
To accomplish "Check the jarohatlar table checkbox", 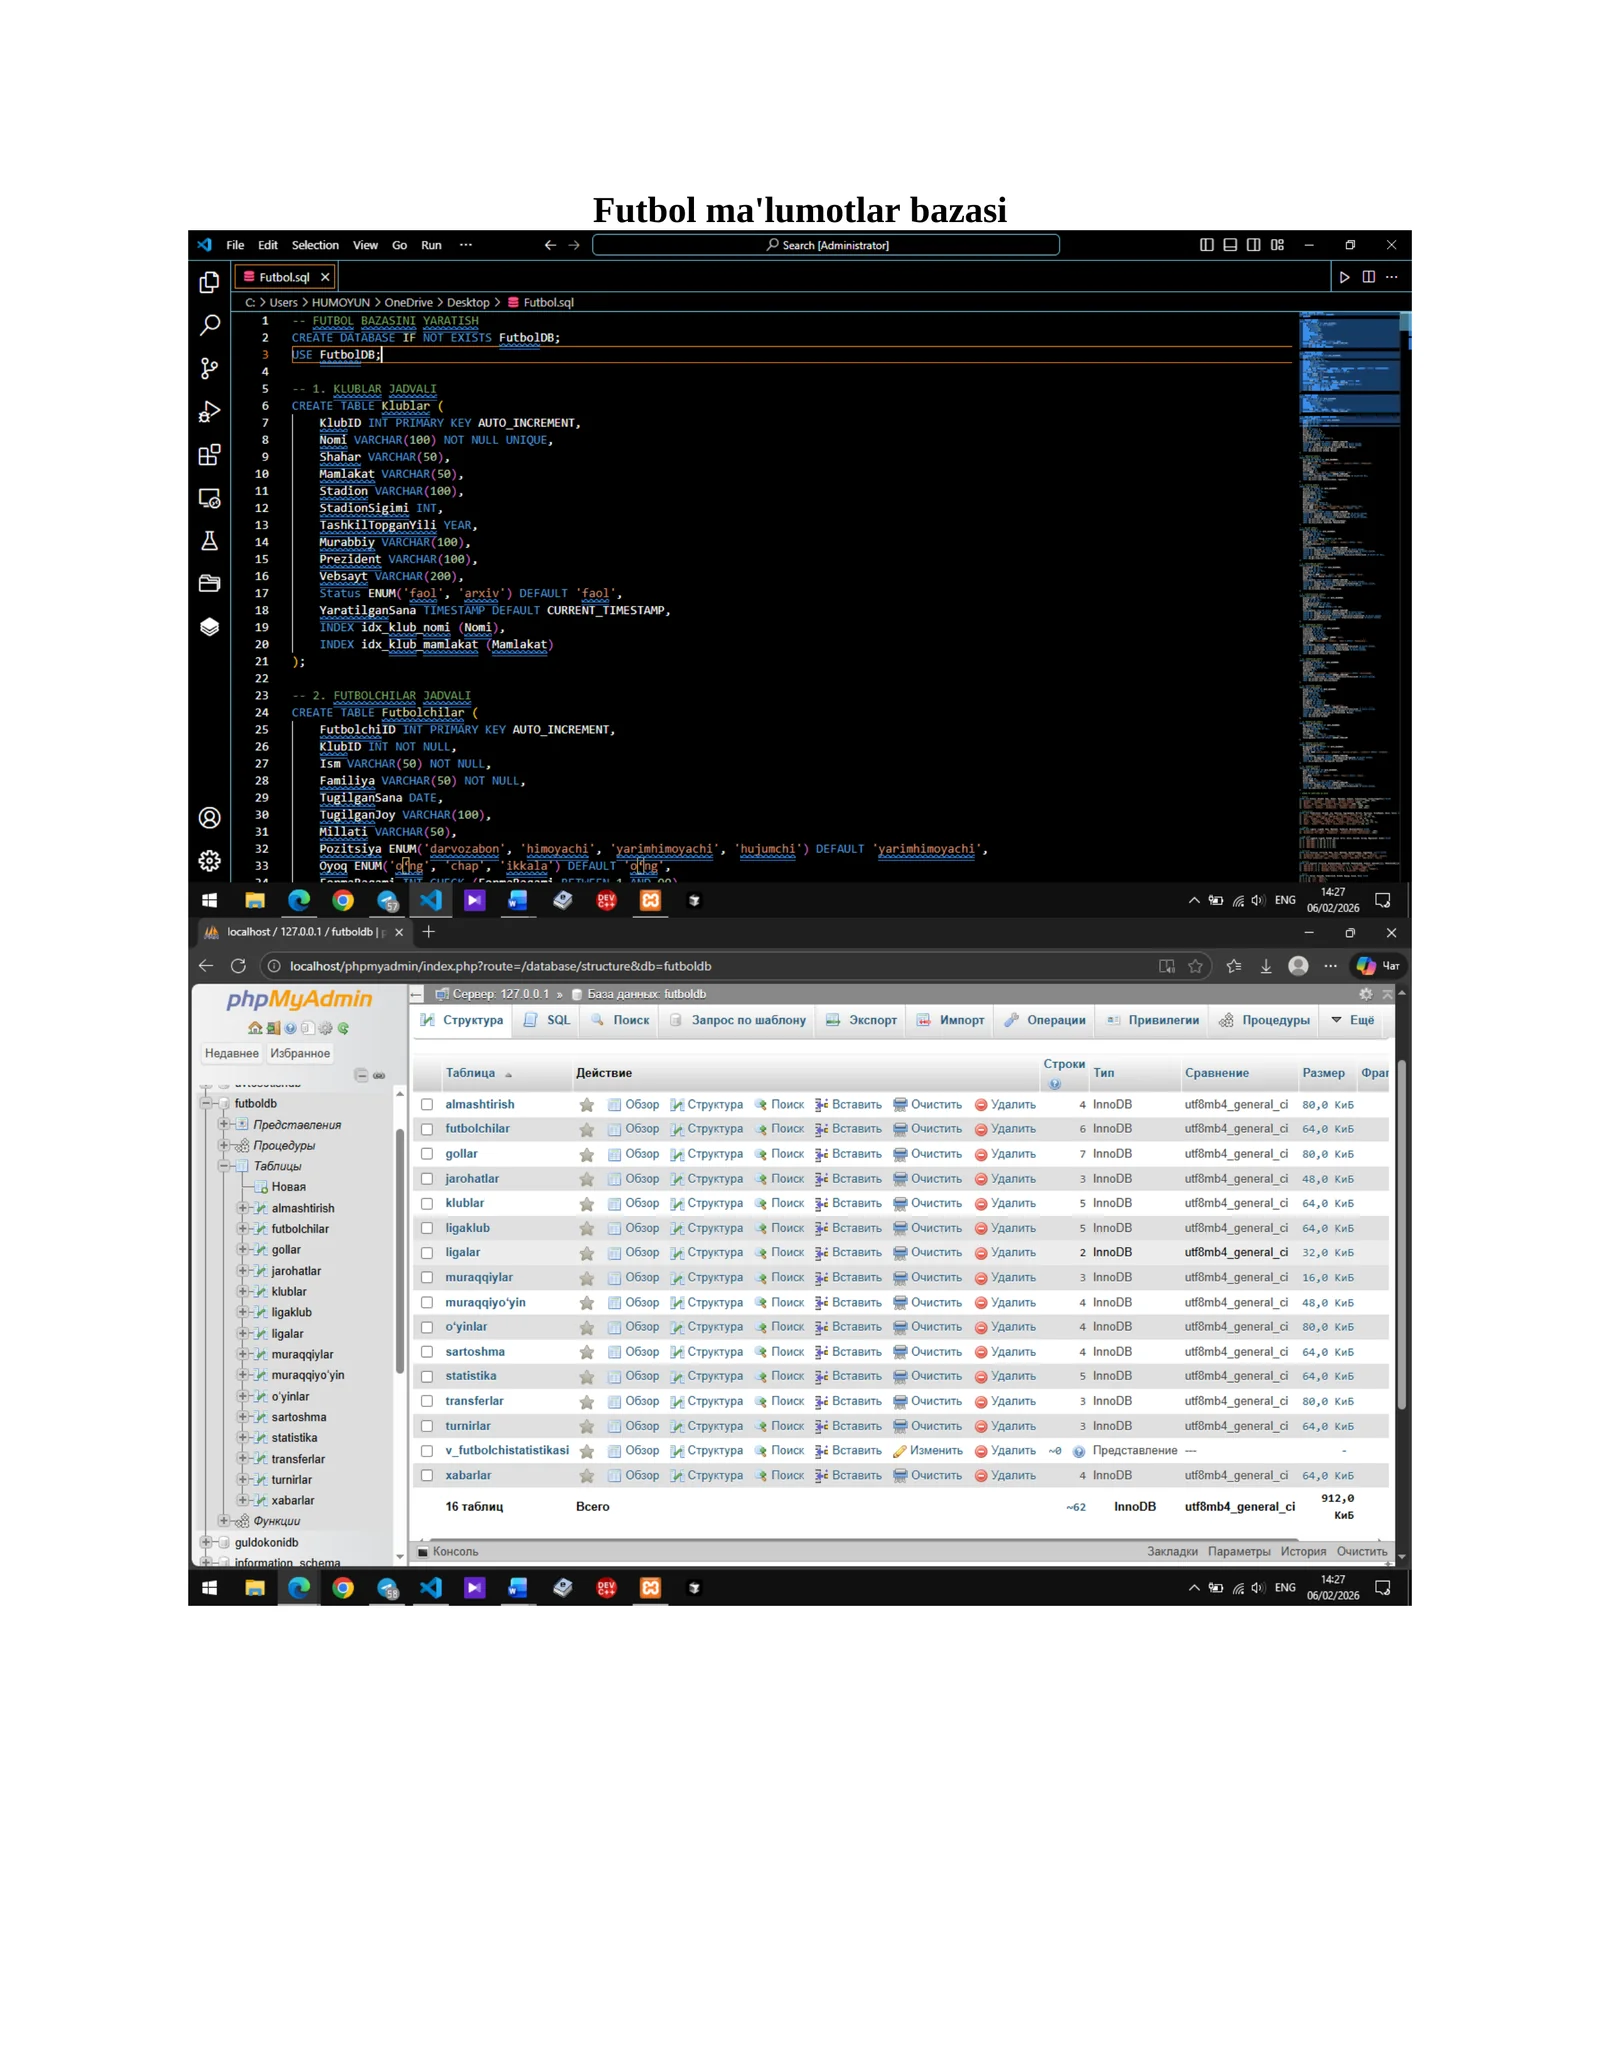I will pos(427,1179).
